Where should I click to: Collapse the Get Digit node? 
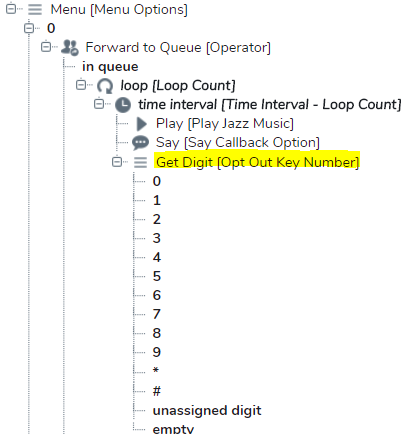click(x=117, y=162)
